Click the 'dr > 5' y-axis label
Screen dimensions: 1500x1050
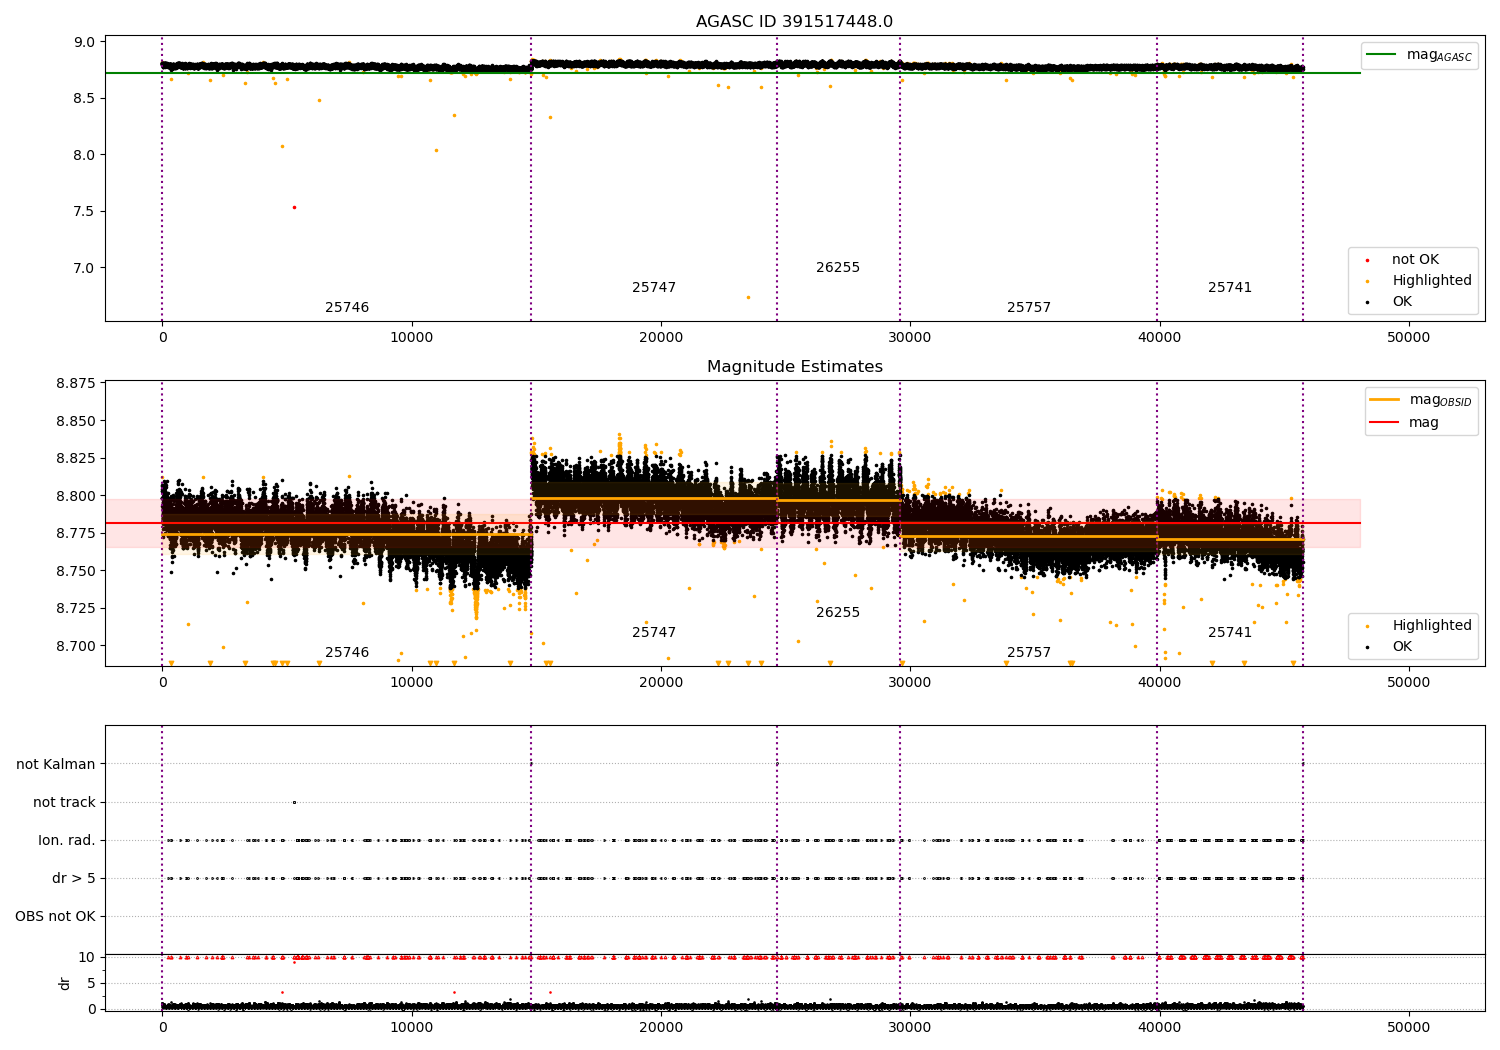pos(74,879)
